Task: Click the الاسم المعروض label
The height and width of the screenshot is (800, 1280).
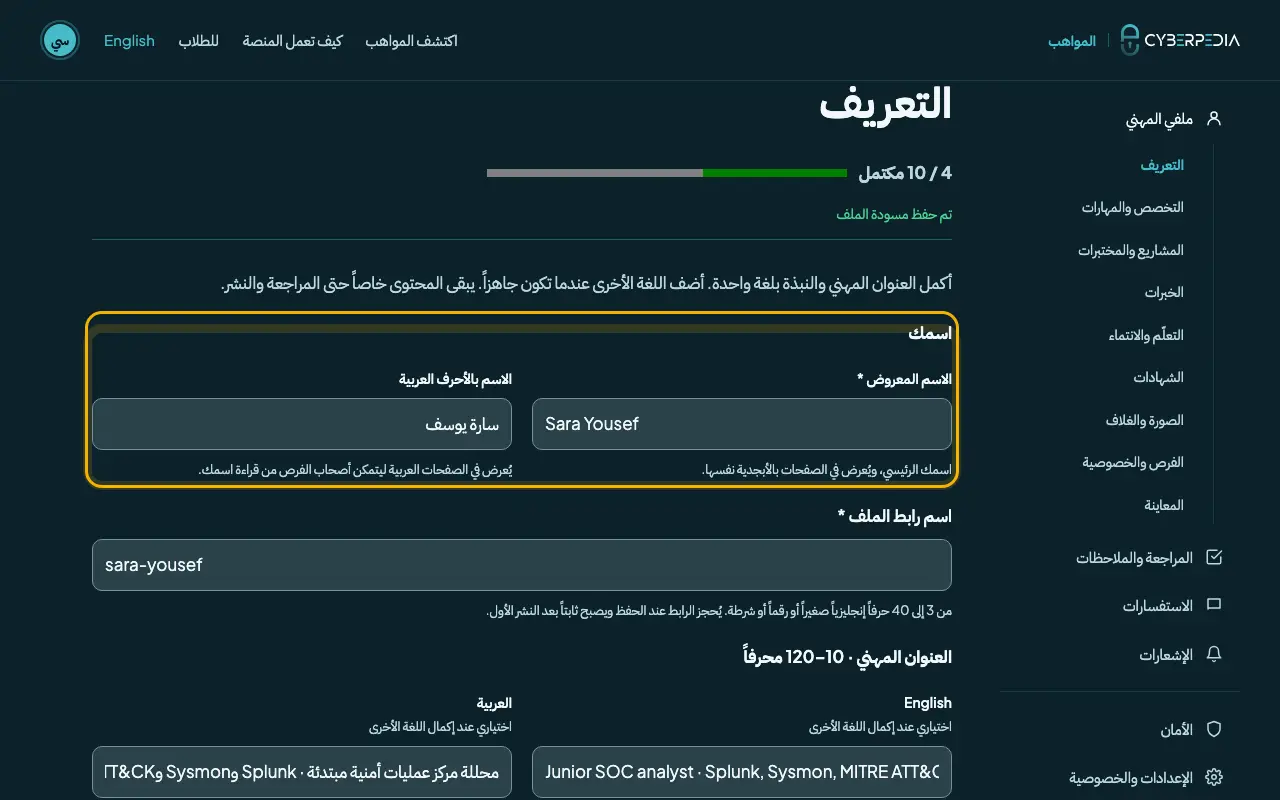Action: pos(904,380)
